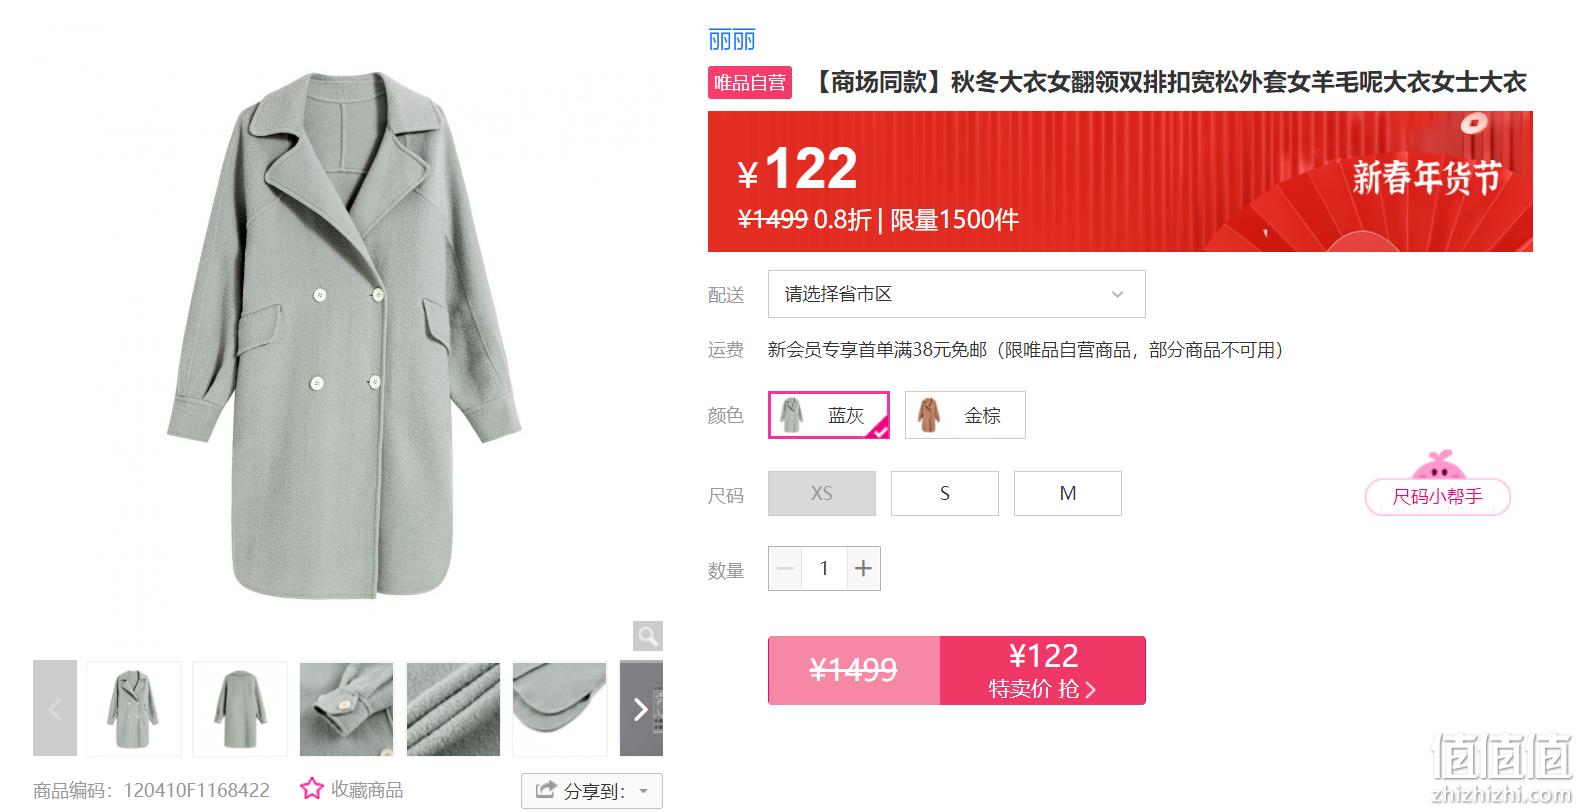Select the 蓝灰 color option

(829, 415)
